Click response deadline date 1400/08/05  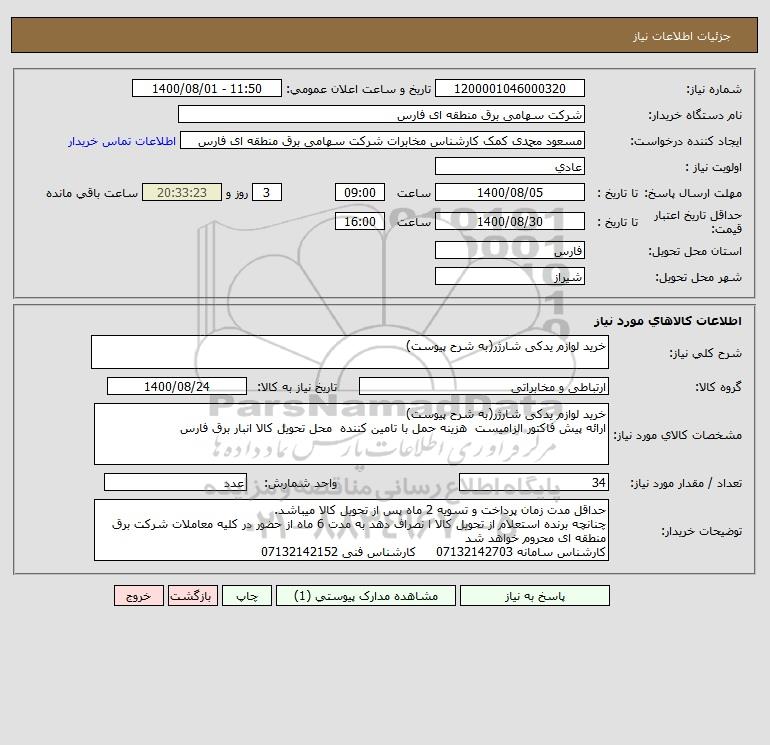(x=510, y=193)
